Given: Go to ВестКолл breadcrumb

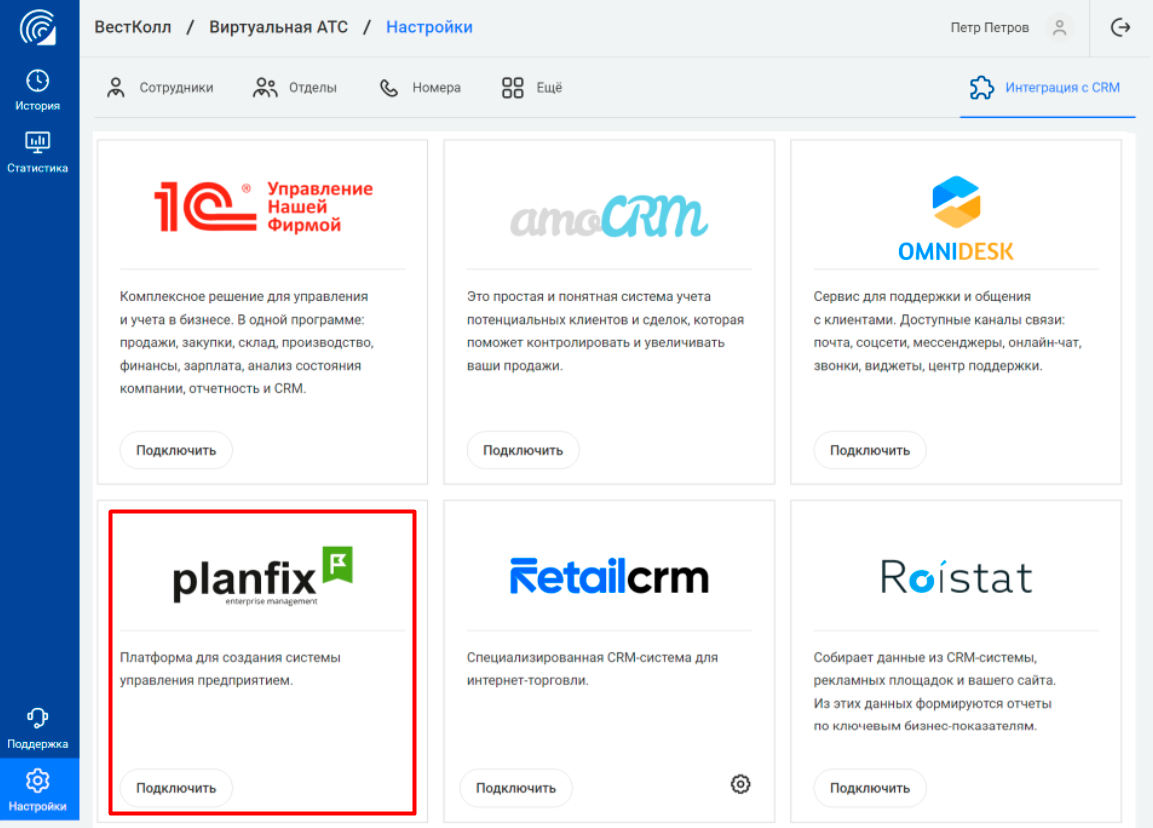Looking at the screenshot, I should 132,27.
